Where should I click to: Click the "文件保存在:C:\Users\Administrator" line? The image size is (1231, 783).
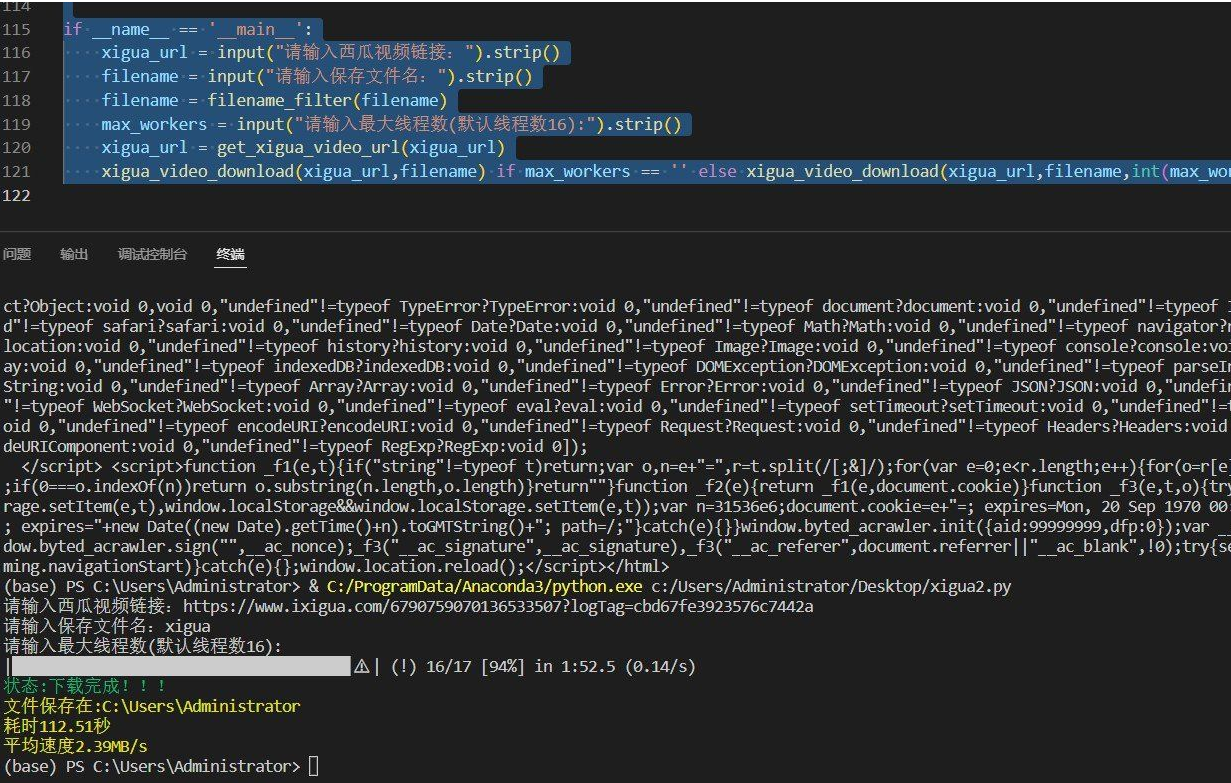[x=151, y=706]
